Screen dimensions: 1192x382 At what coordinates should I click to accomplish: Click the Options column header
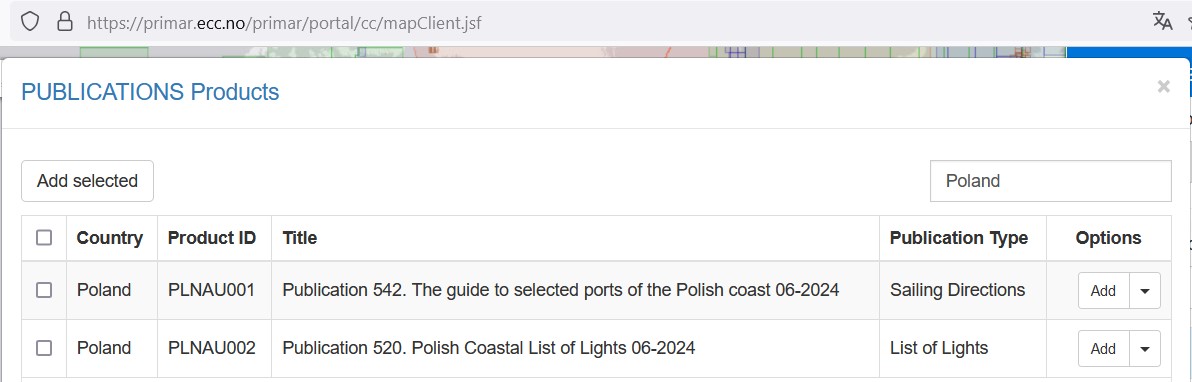(x=1108, y=238)
